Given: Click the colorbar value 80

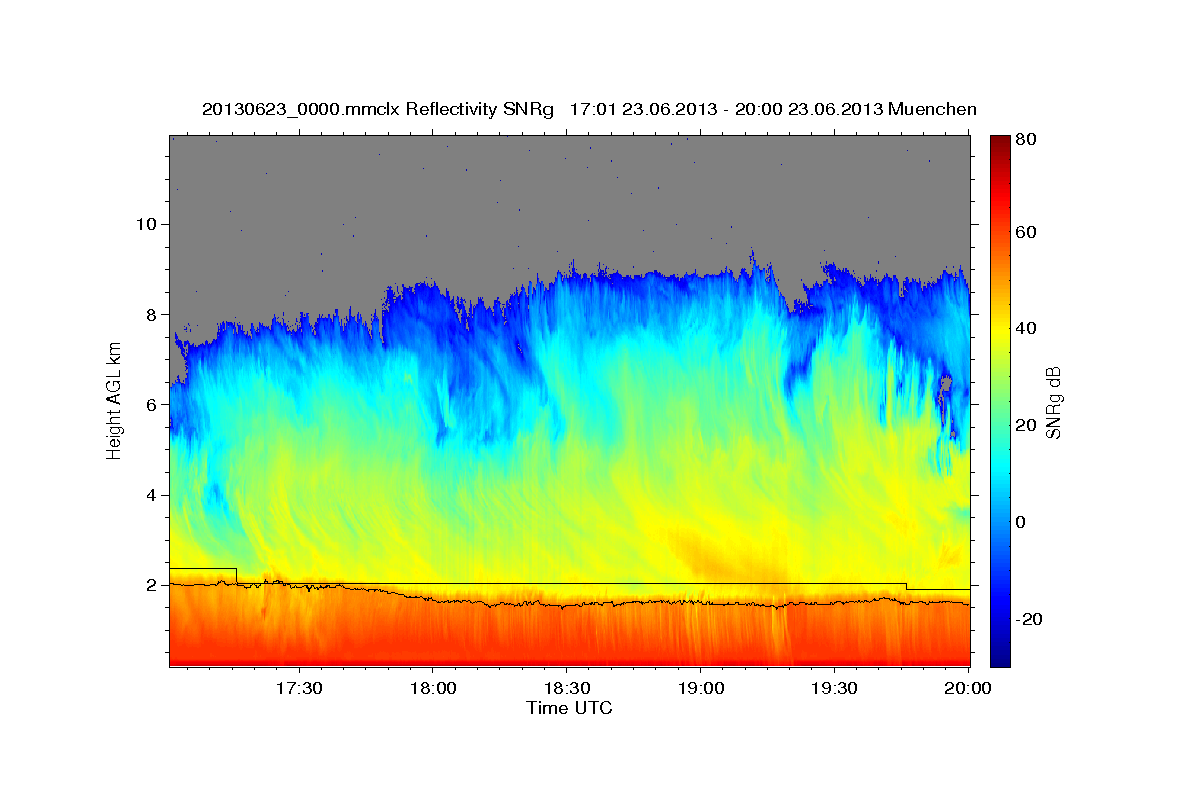Looking at the screenshot, I should click(x=1027, y=141).
